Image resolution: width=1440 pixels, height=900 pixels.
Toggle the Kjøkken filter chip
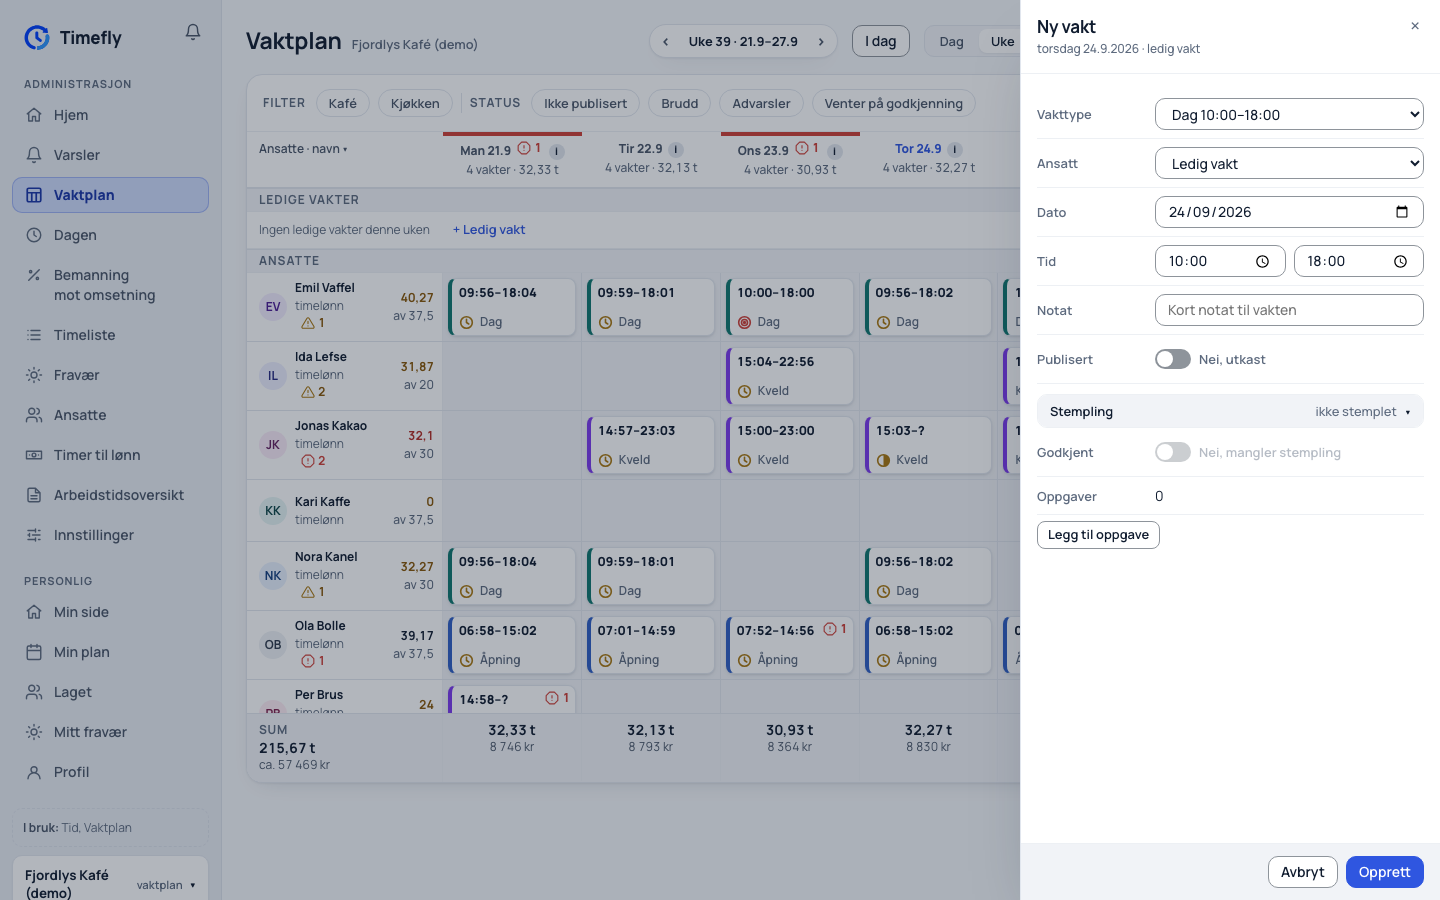click(x=415, y=103)
